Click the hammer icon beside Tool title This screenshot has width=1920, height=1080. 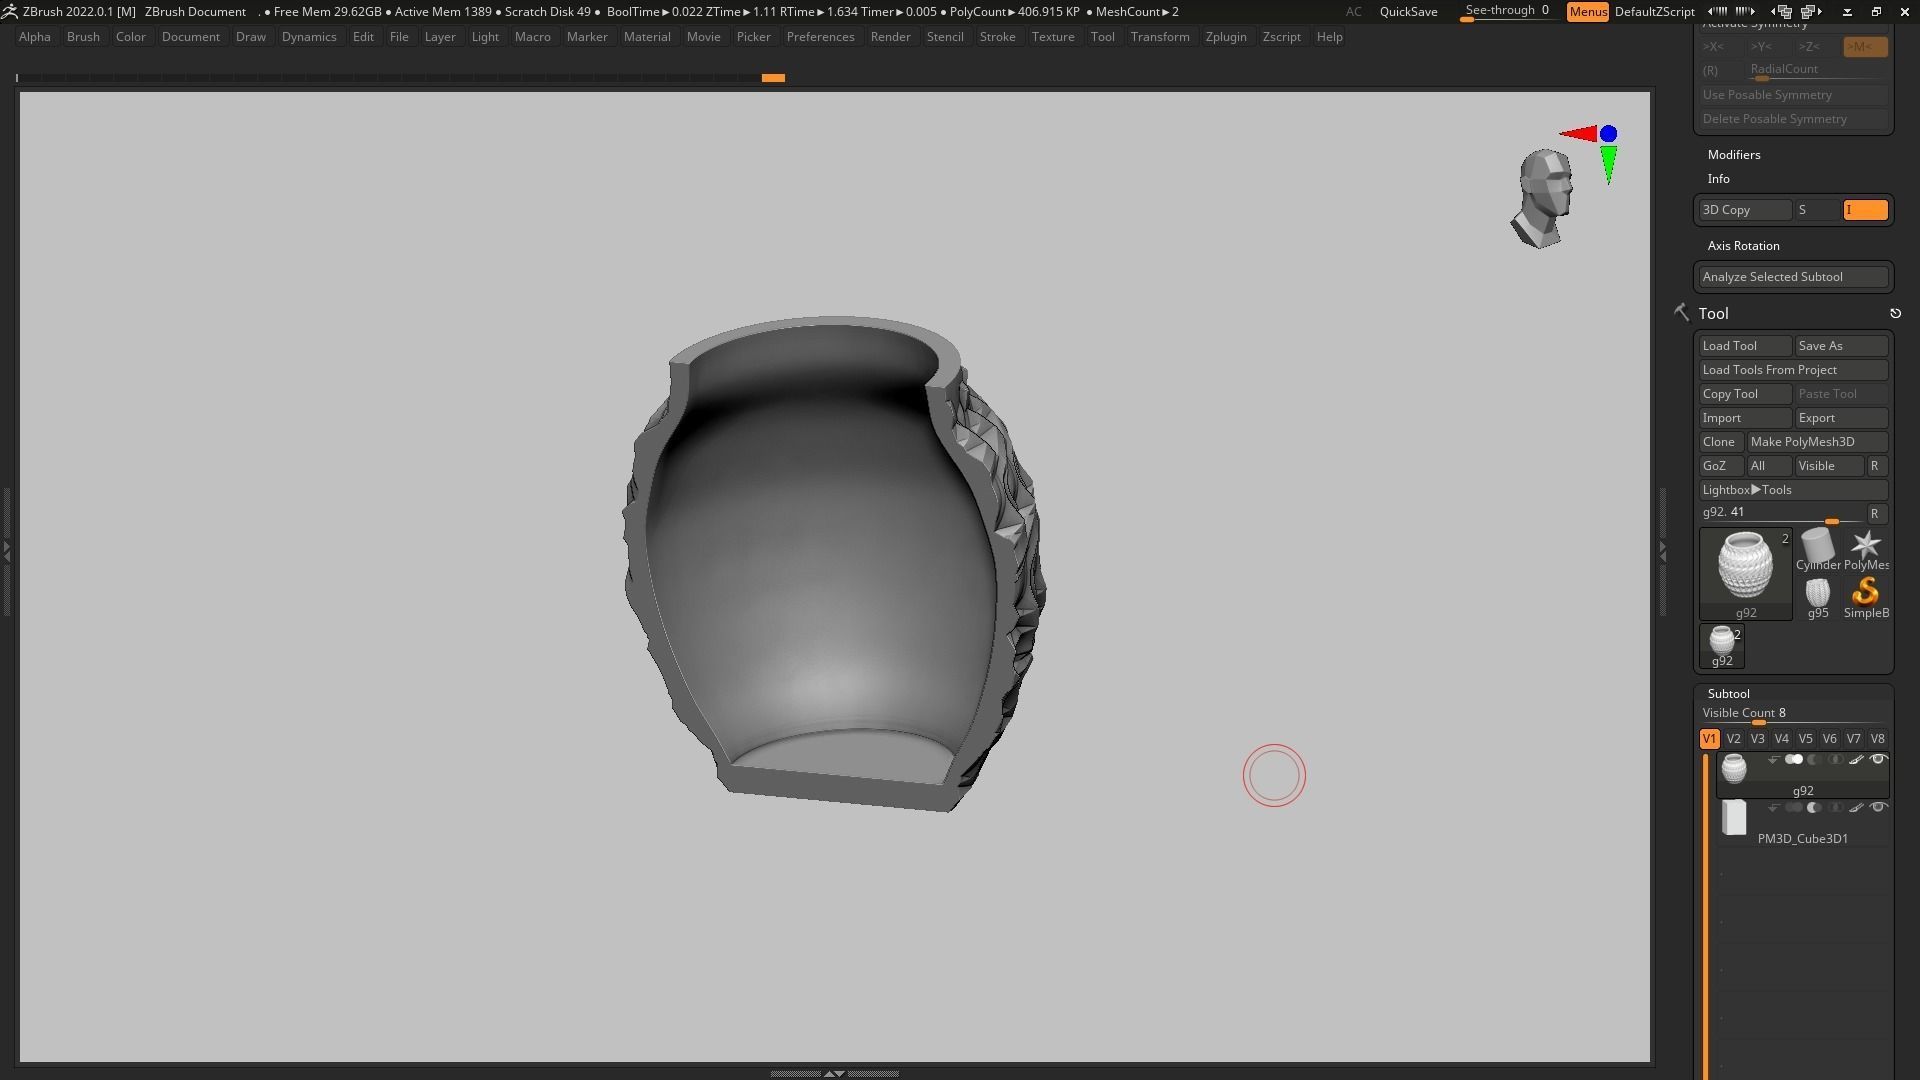(1681, 313)
